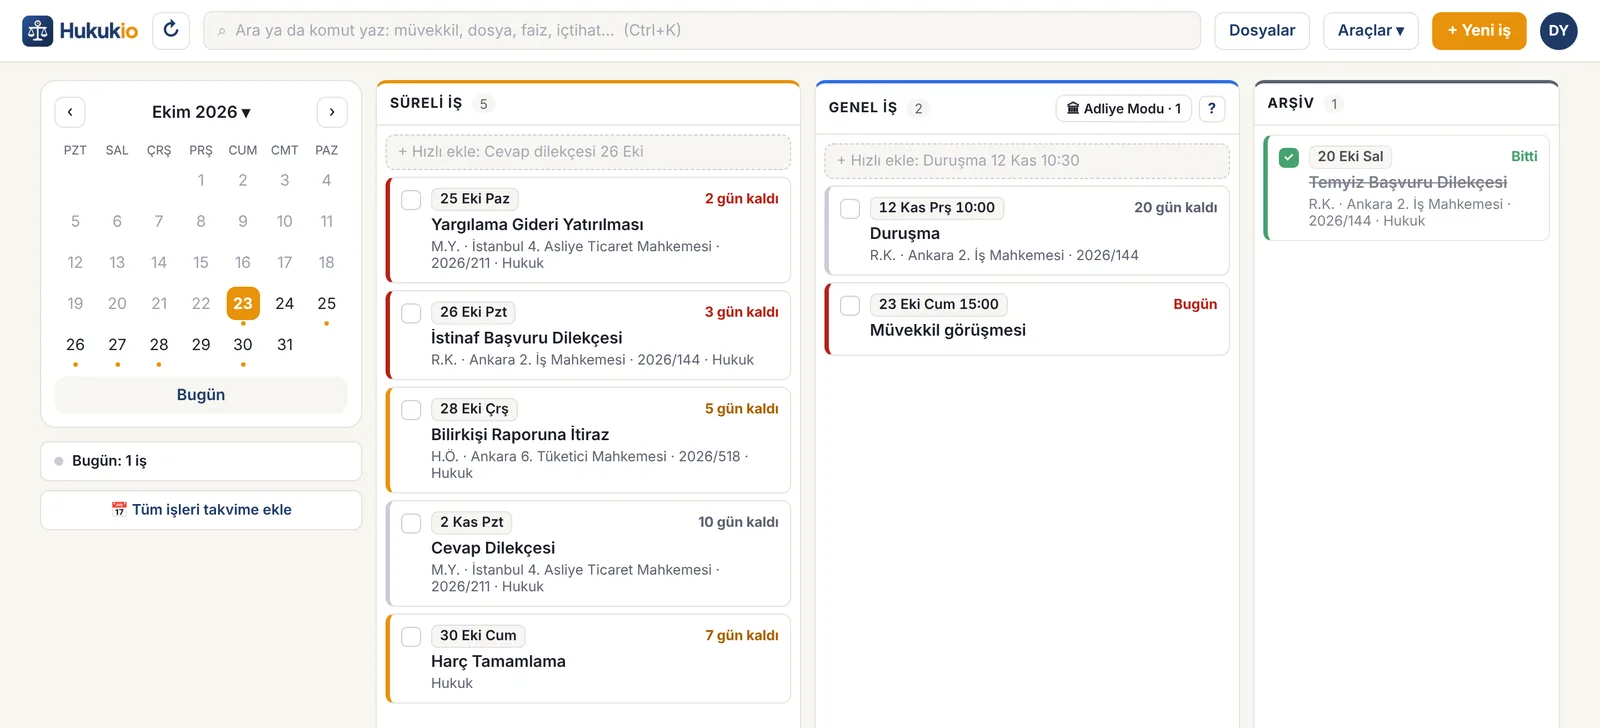Click the 25 Eki Paz date chip

point(475,199)
